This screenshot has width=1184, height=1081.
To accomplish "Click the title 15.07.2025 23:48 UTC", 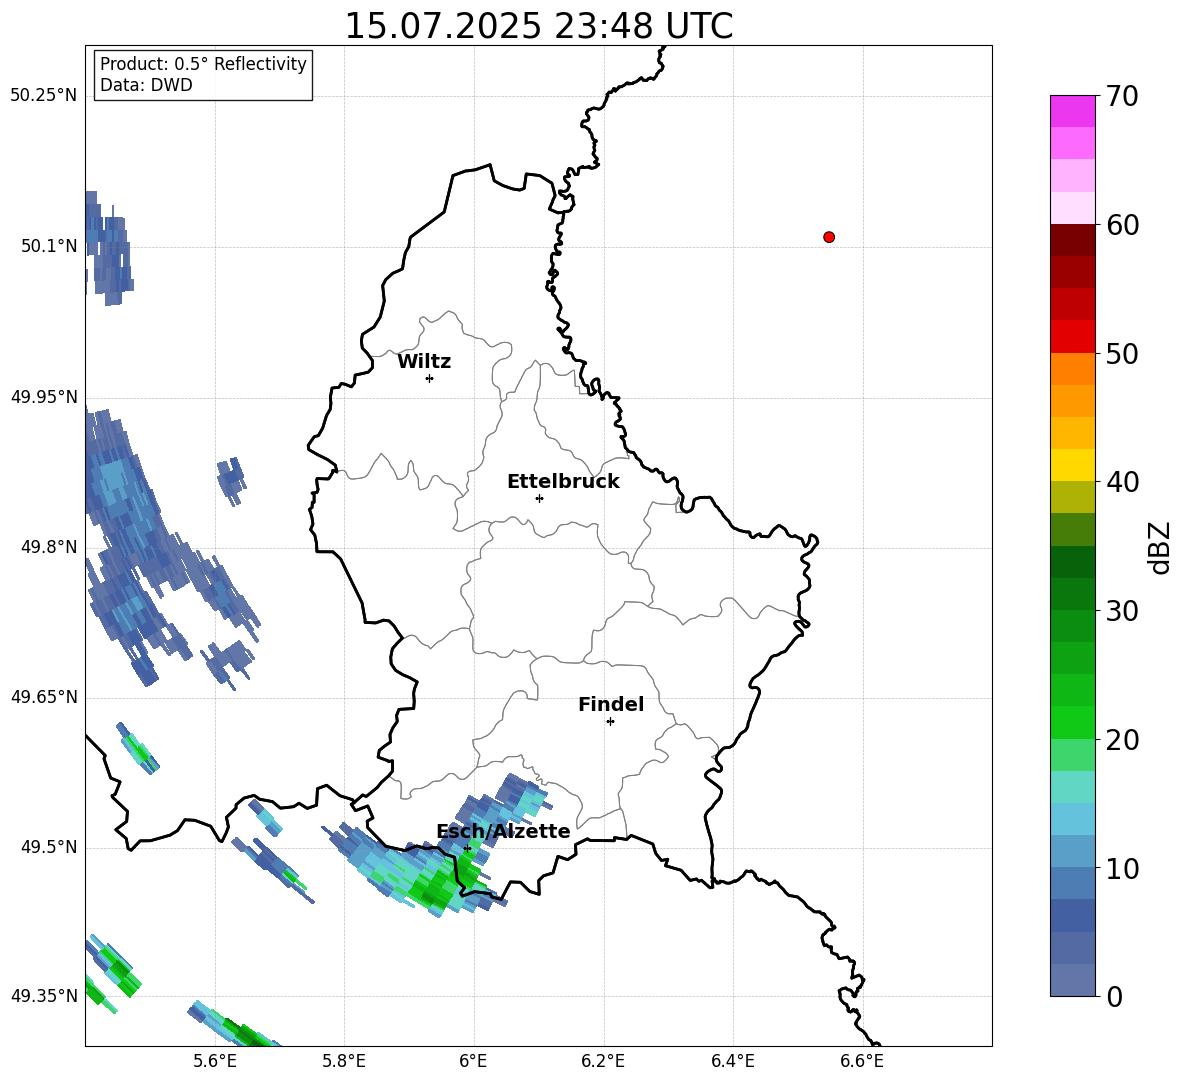I will point(538,26).
